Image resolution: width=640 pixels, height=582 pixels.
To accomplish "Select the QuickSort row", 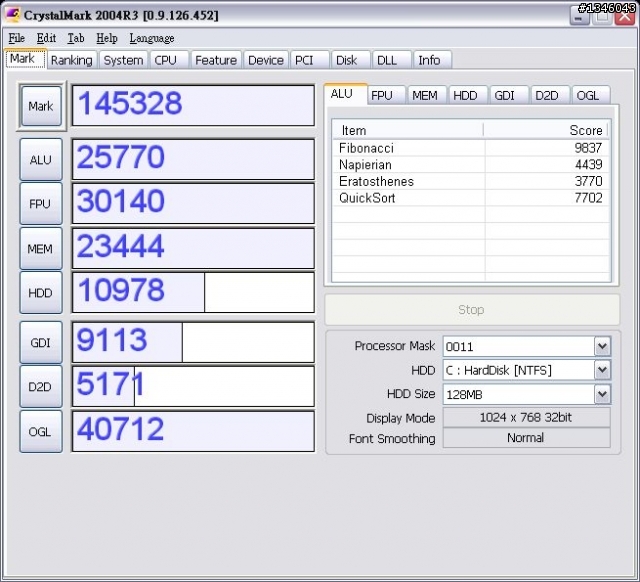I will point(471,198).
